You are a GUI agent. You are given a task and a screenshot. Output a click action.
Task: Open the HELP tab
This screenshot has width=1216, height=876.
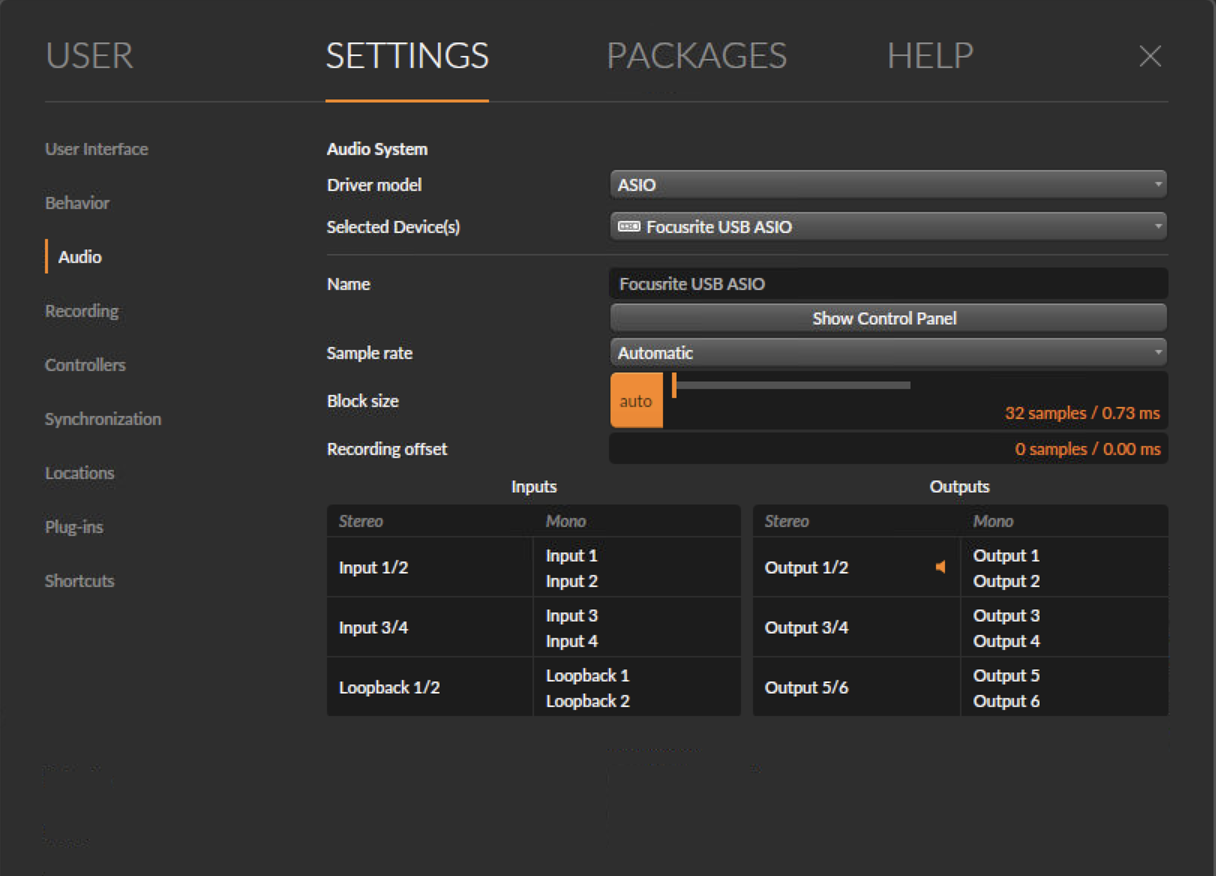[x=929, y=57]
